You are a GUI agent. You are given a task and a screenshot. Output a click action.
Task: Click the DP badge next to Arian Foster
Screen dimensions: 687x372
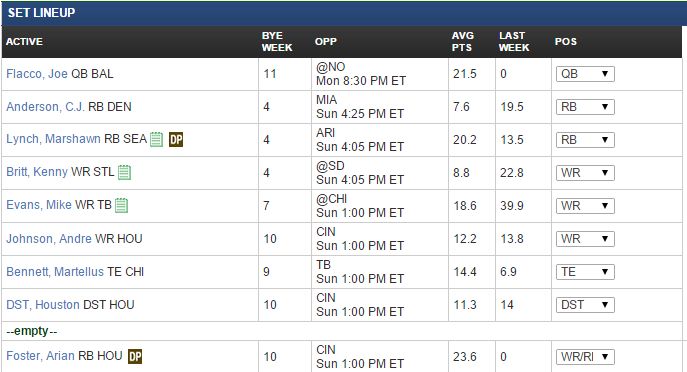(135, 356)
